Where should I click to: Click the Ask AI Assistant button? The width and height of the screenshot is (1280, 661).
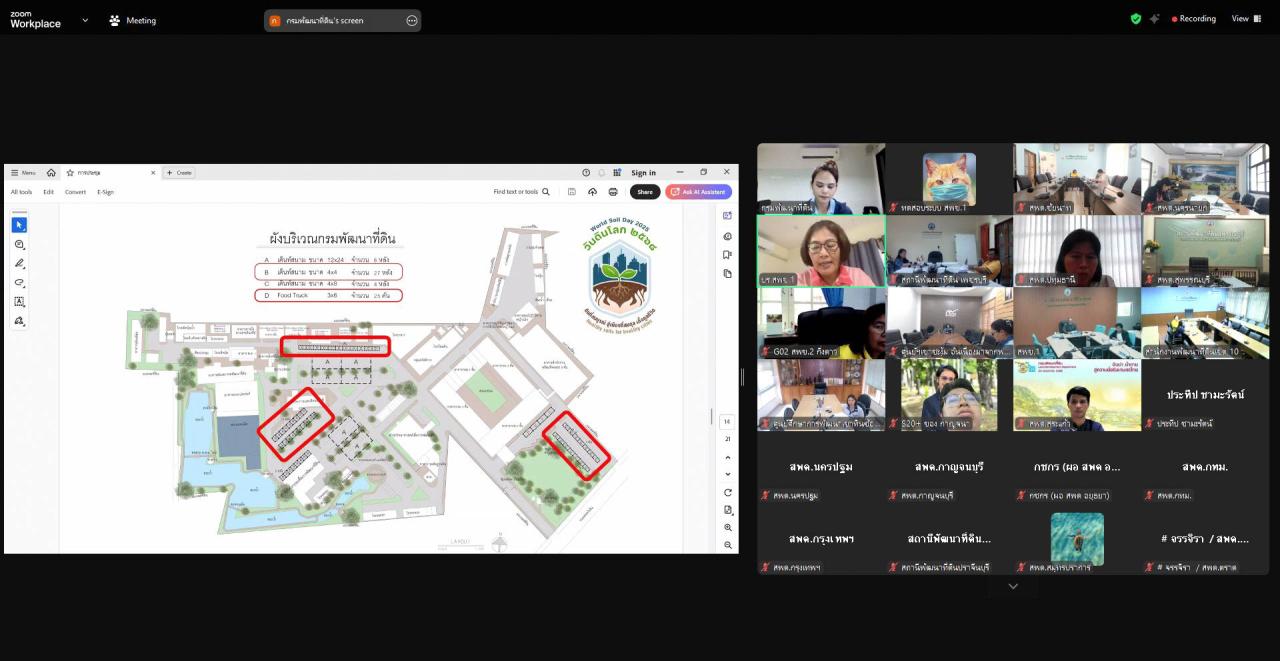point(699,192)
